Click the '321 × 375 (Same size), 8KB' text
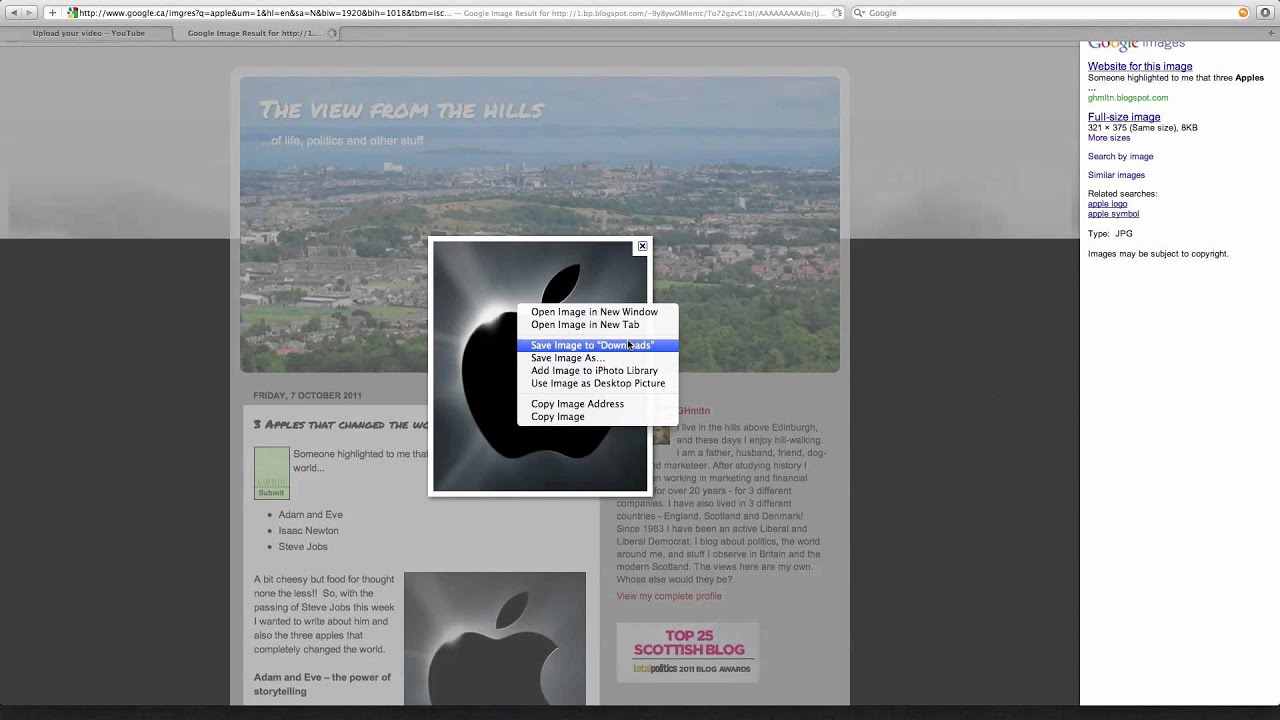This screenshot has width=1280, height=720. coord(1143,128)
